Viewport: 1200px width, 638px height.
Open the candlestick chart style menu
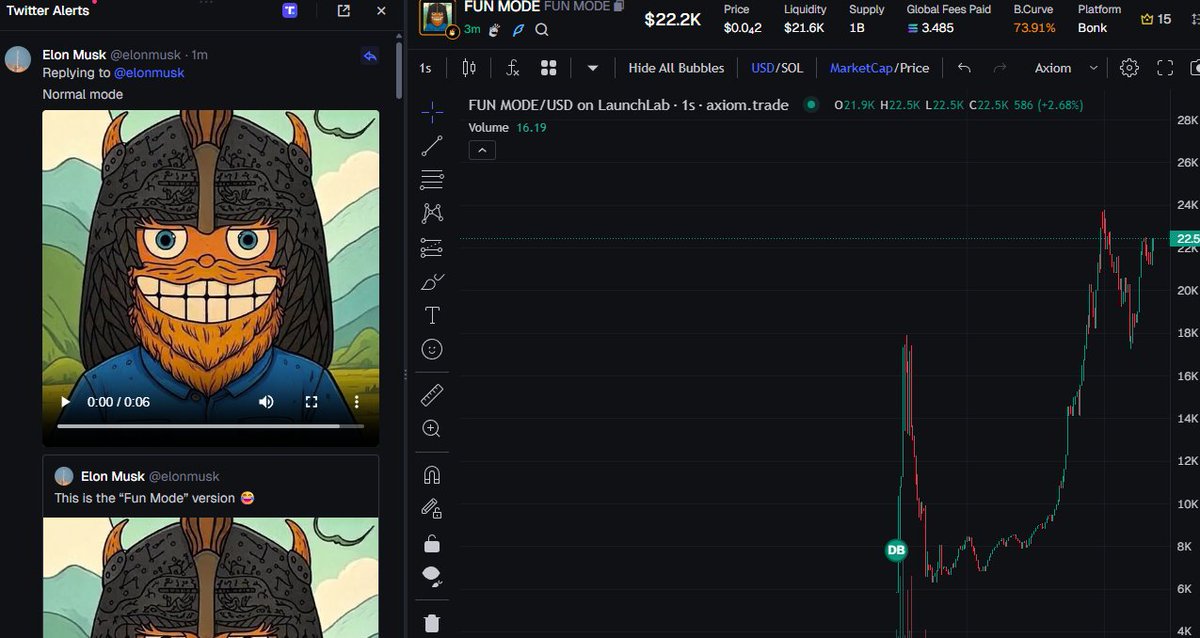point(469,68)
